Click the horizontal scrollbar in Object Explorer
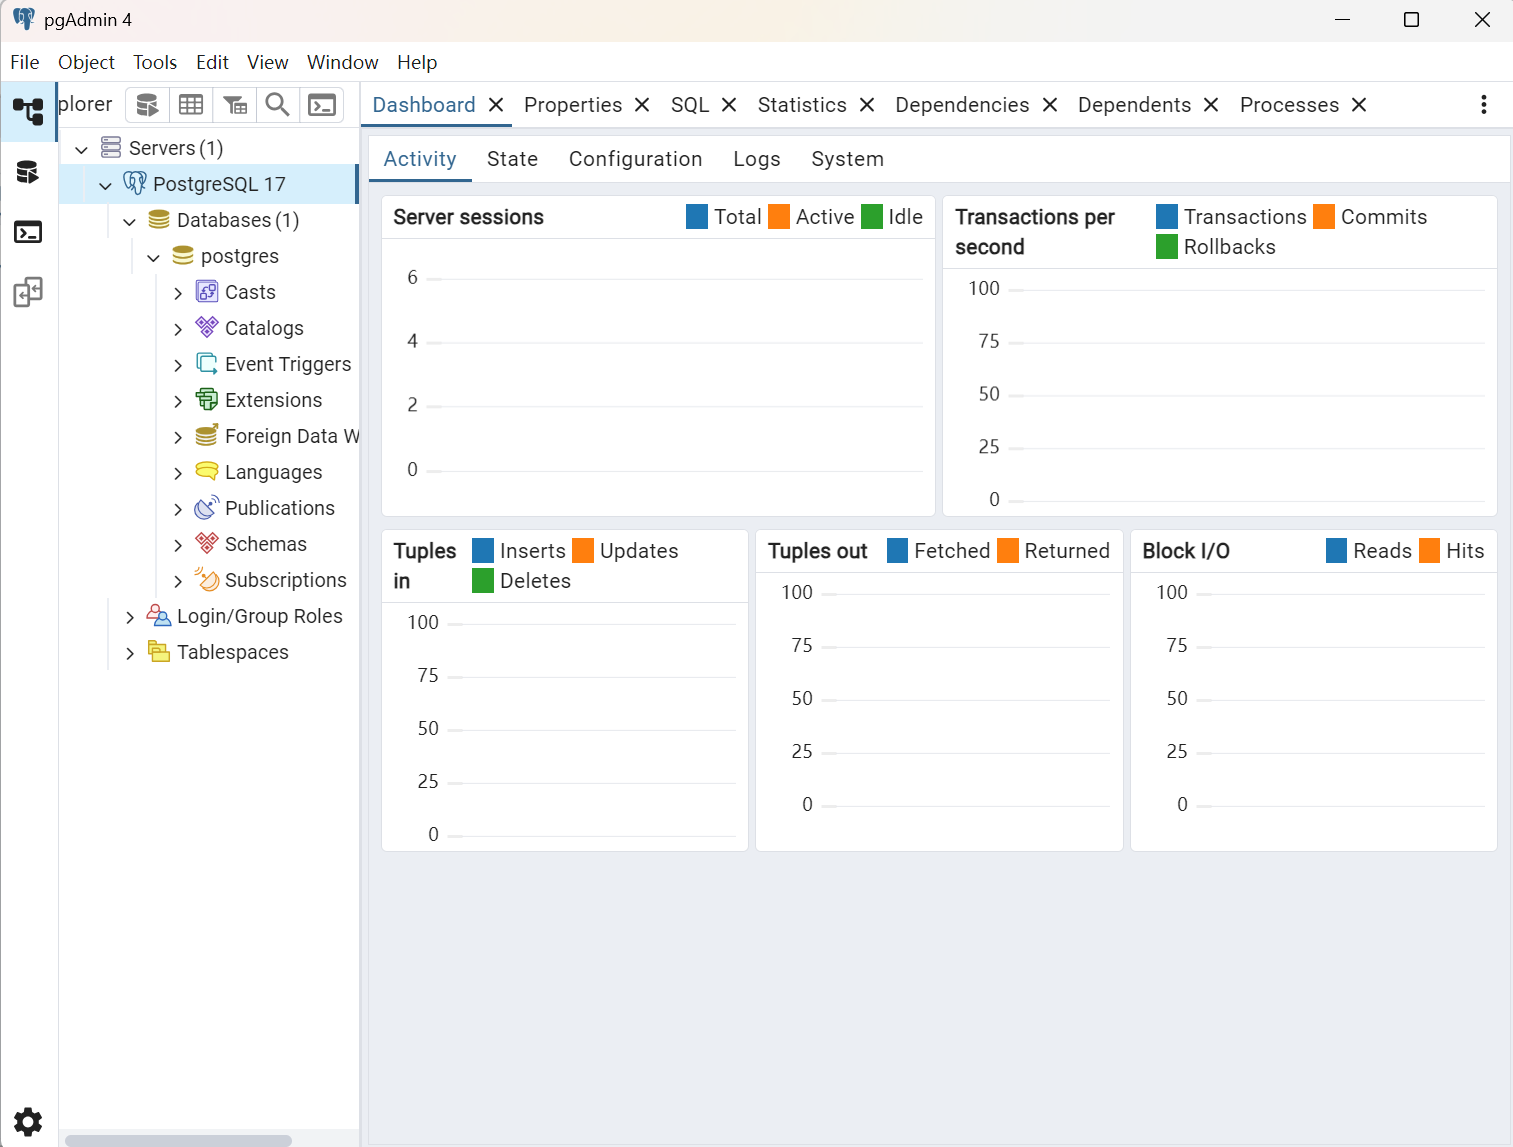The image size is (1513, 1147). 178,1140
